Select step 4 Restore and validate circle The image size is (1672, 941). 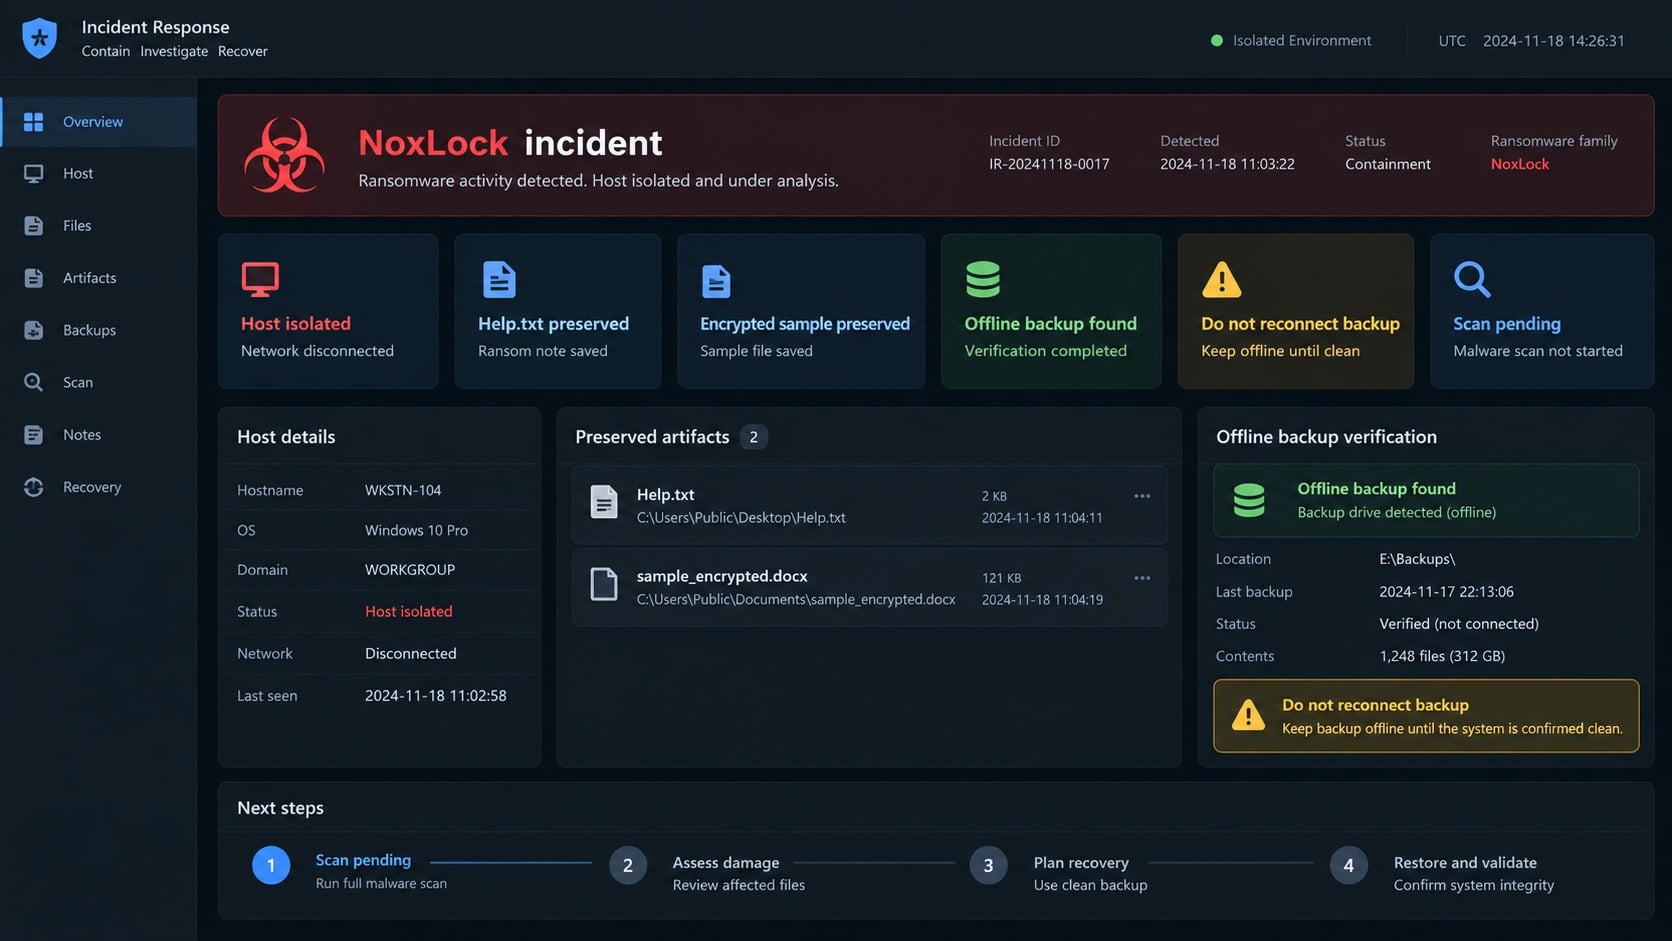[1348, 866]
